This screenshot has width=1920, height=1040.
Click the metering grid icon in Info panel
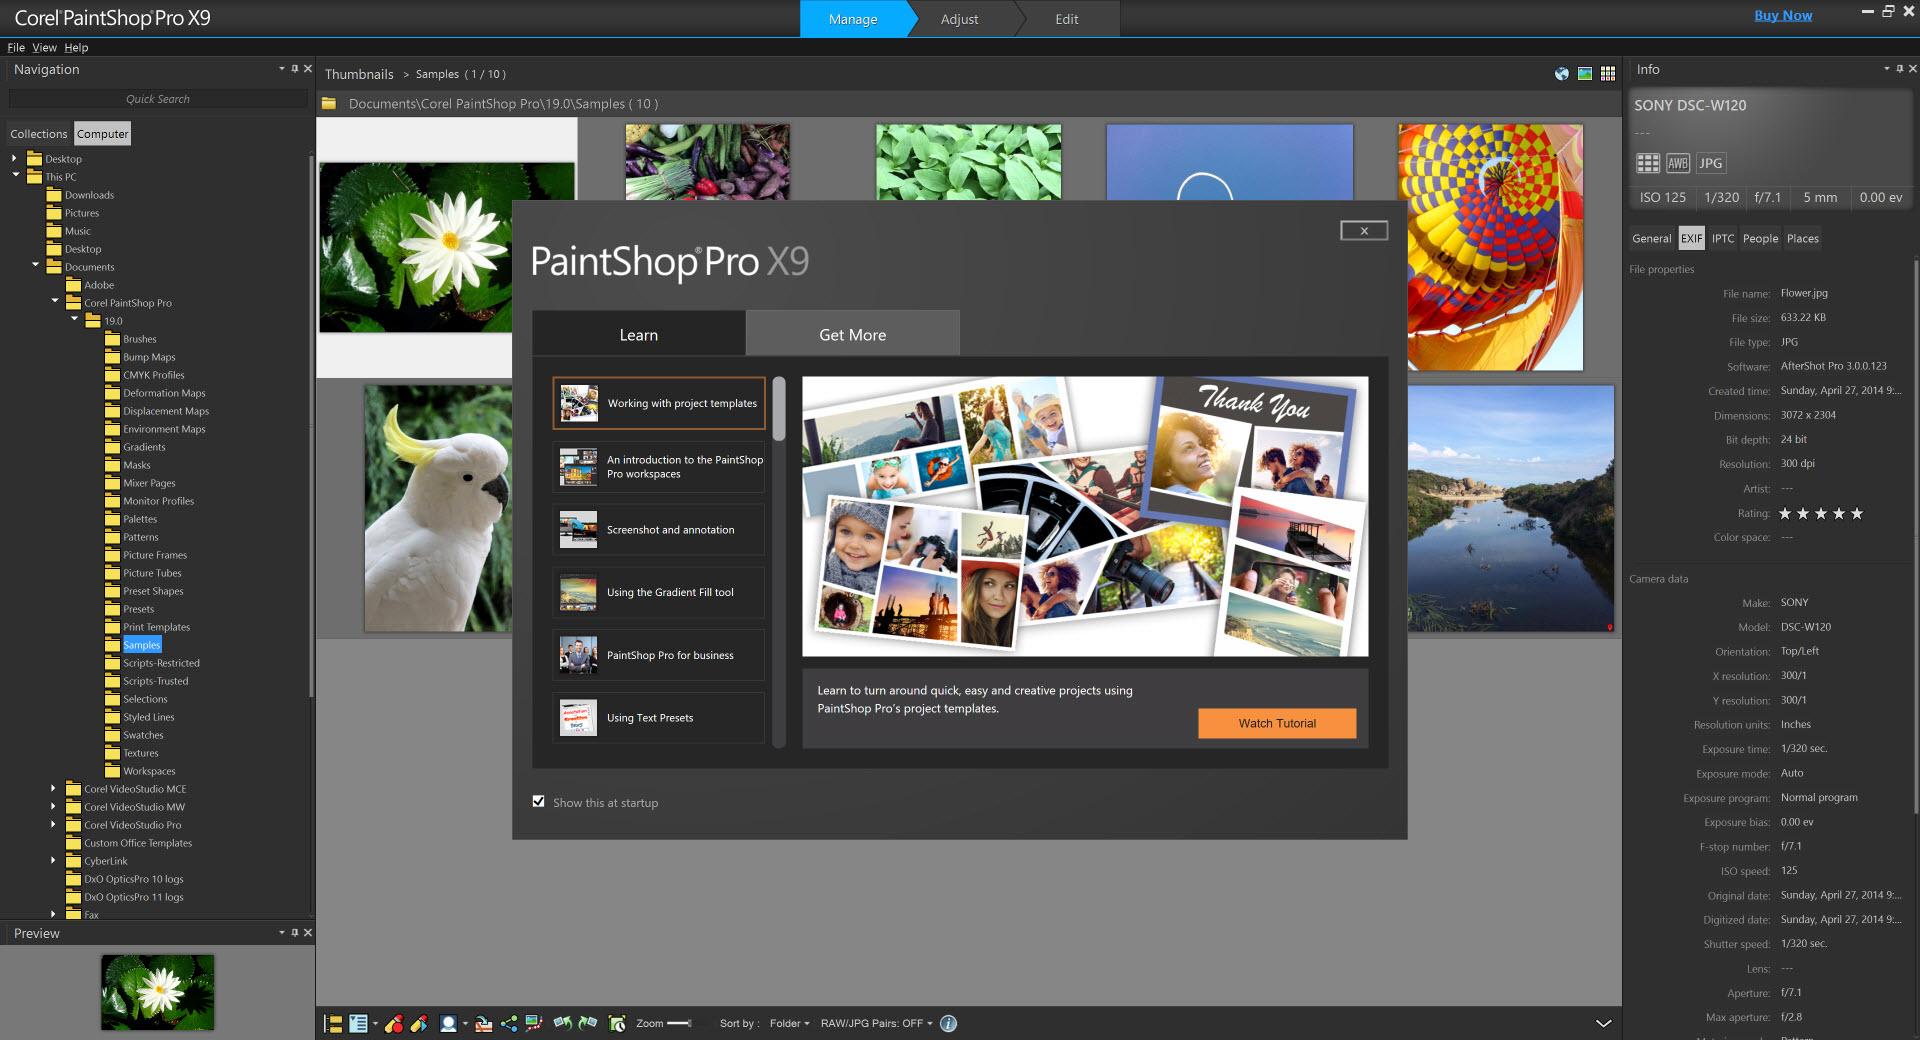click(x=1648, y=163)
